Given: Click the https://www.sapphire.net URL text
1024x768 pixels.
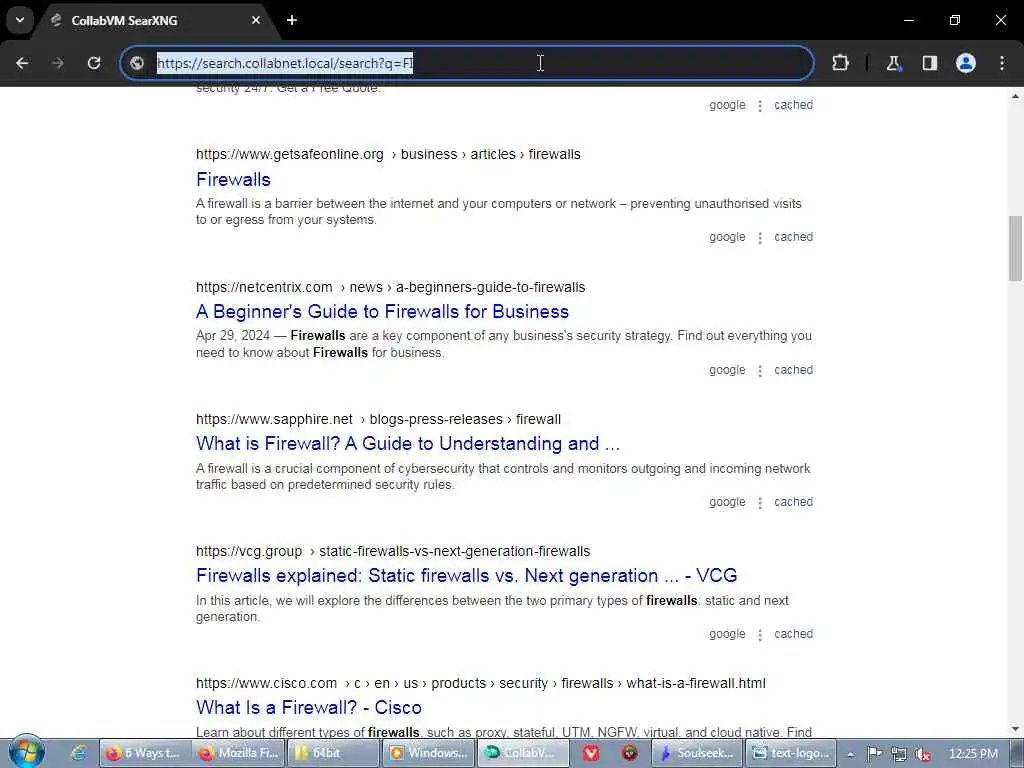Looking at the screenshot, I should pos(274,419).
